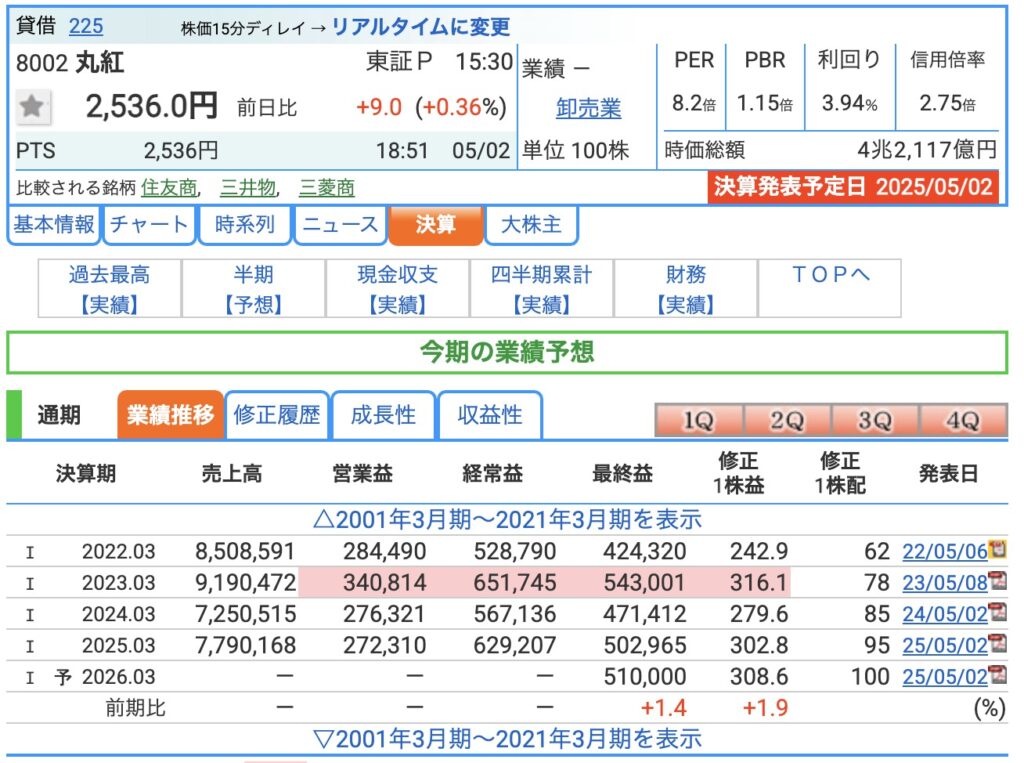Open the 25/05/02 link in the 2026.03 row

(x=944, y=677)
